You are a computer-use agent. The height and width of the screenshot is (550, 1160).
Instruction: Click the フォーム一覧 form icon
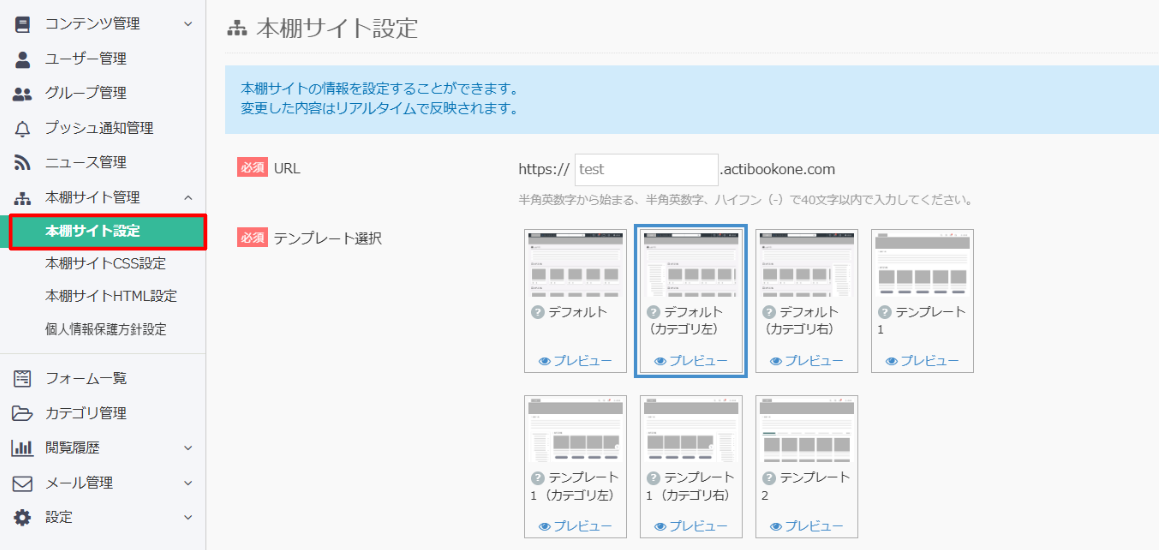tap(22, 379)
